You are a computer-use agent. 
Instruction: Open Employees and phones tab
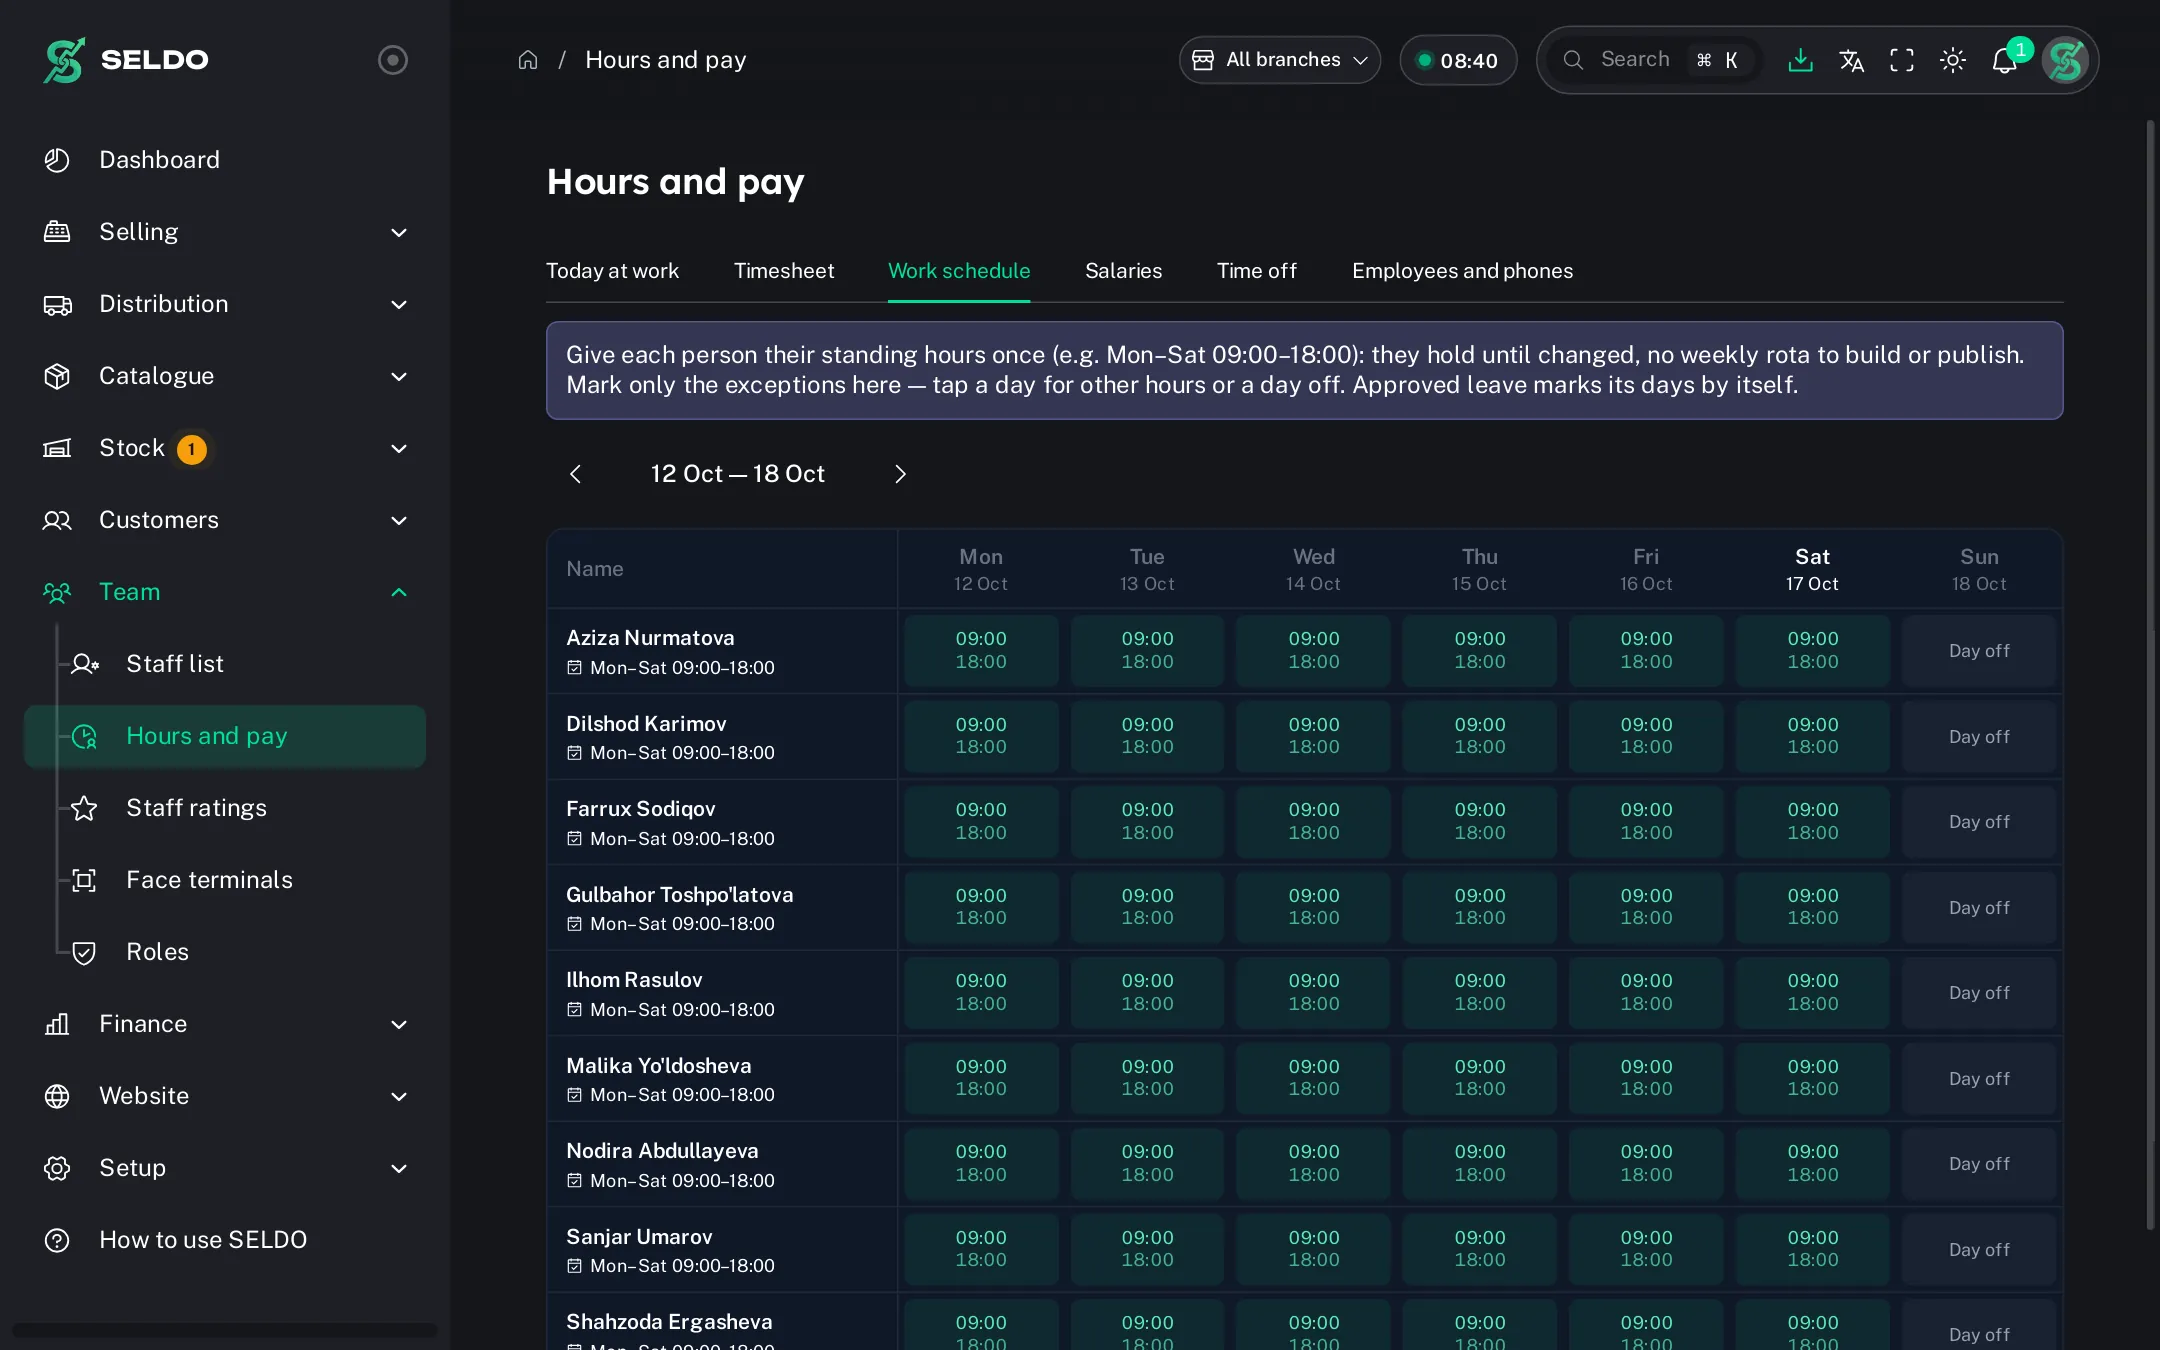coord(1462,271)
